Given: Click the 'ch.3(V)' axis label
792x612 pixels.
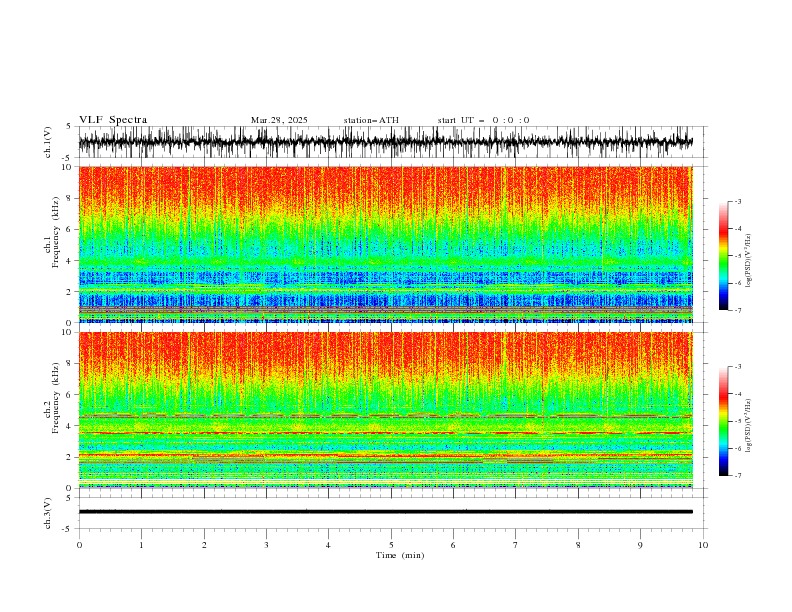Looking at the screenshot, I should click(x=48, y=513).
